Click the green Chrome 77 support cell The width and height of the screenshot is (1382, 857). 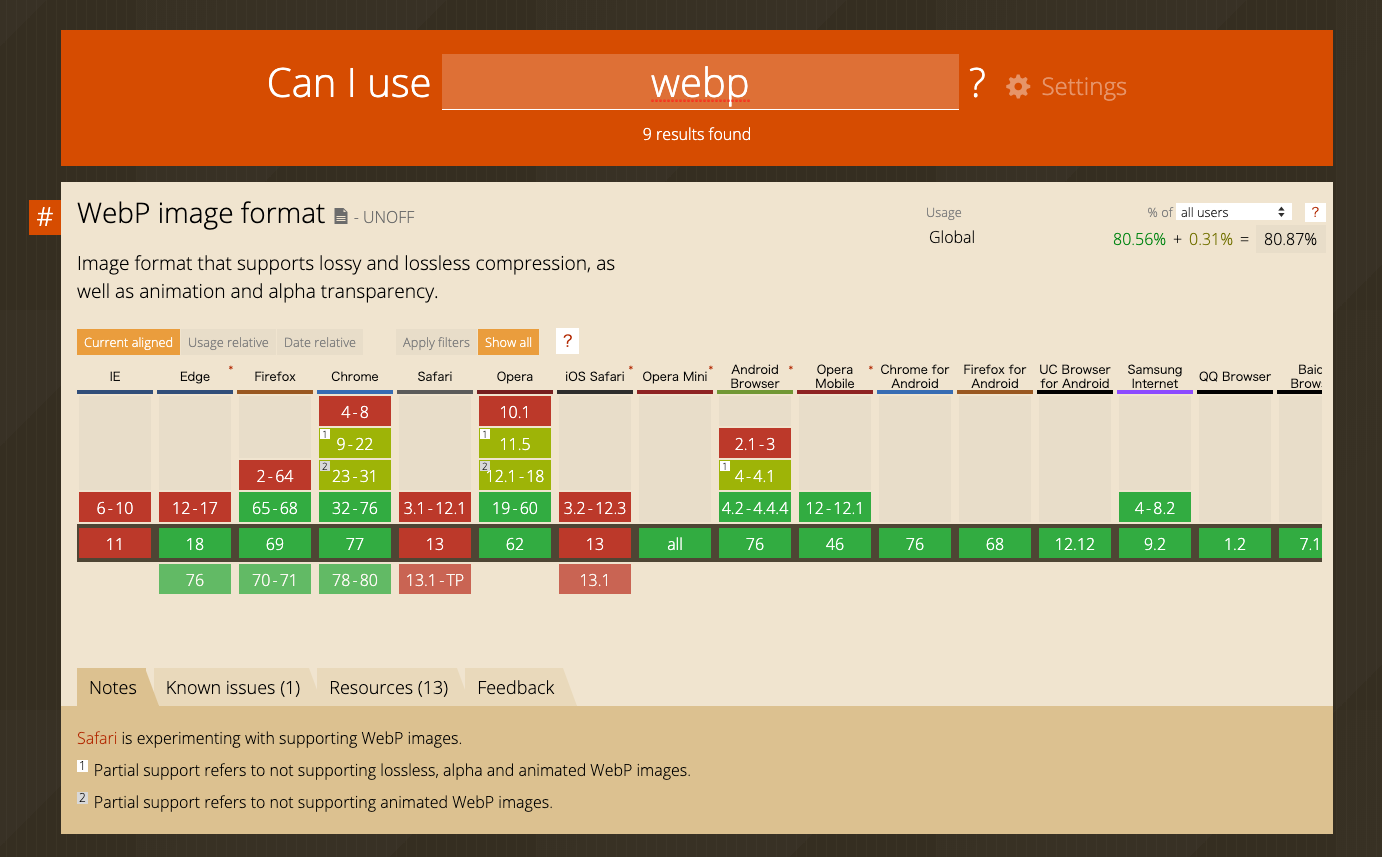point(355,544)
